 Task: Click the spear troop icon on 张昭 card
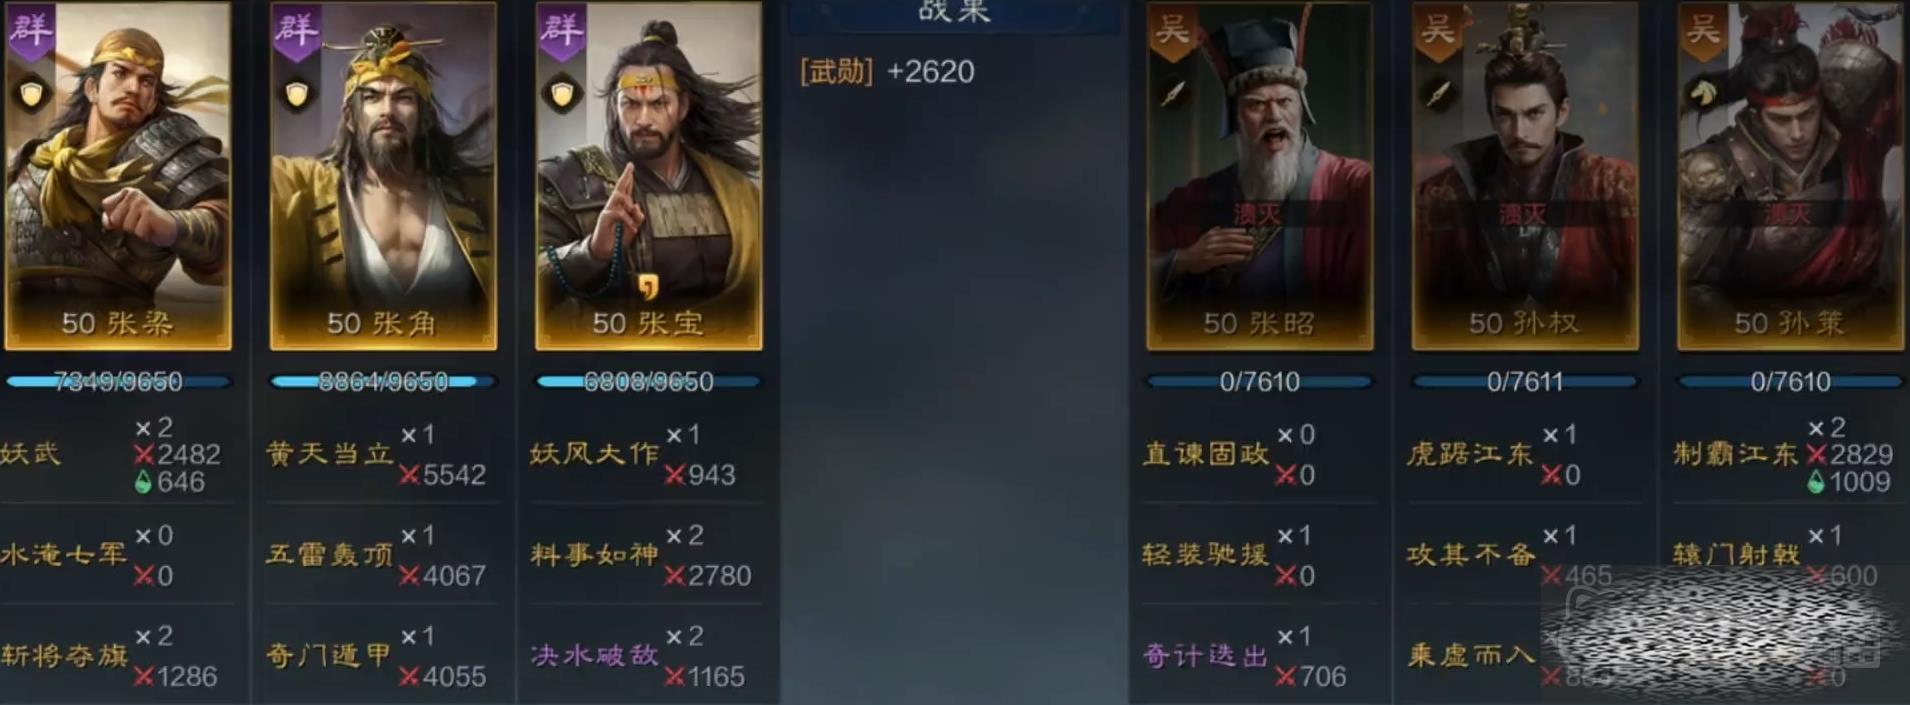1173,94
